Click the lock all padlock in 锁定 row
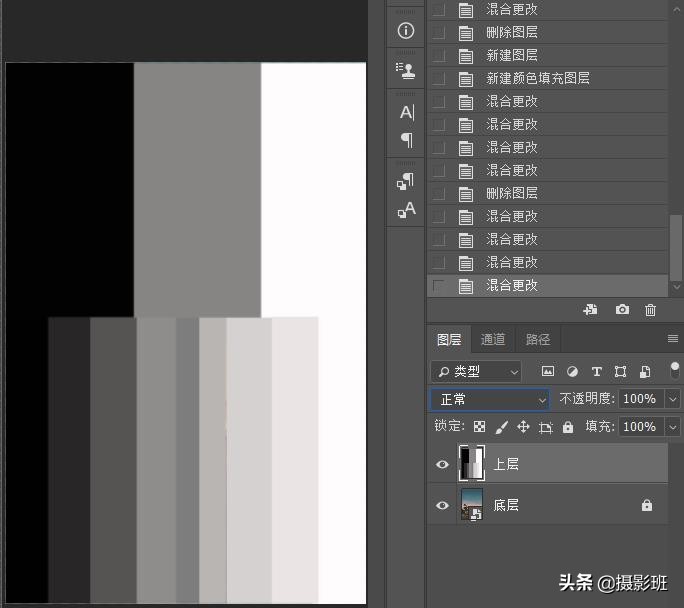 coord(568,427)
